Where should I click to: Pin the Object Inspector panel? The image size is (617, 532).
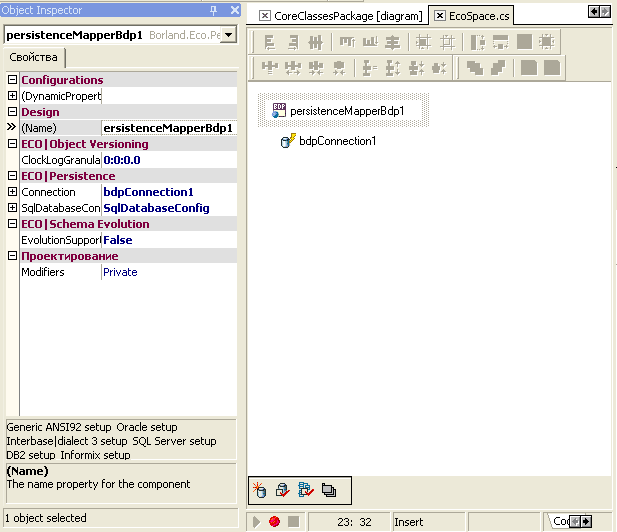(213, 10)
